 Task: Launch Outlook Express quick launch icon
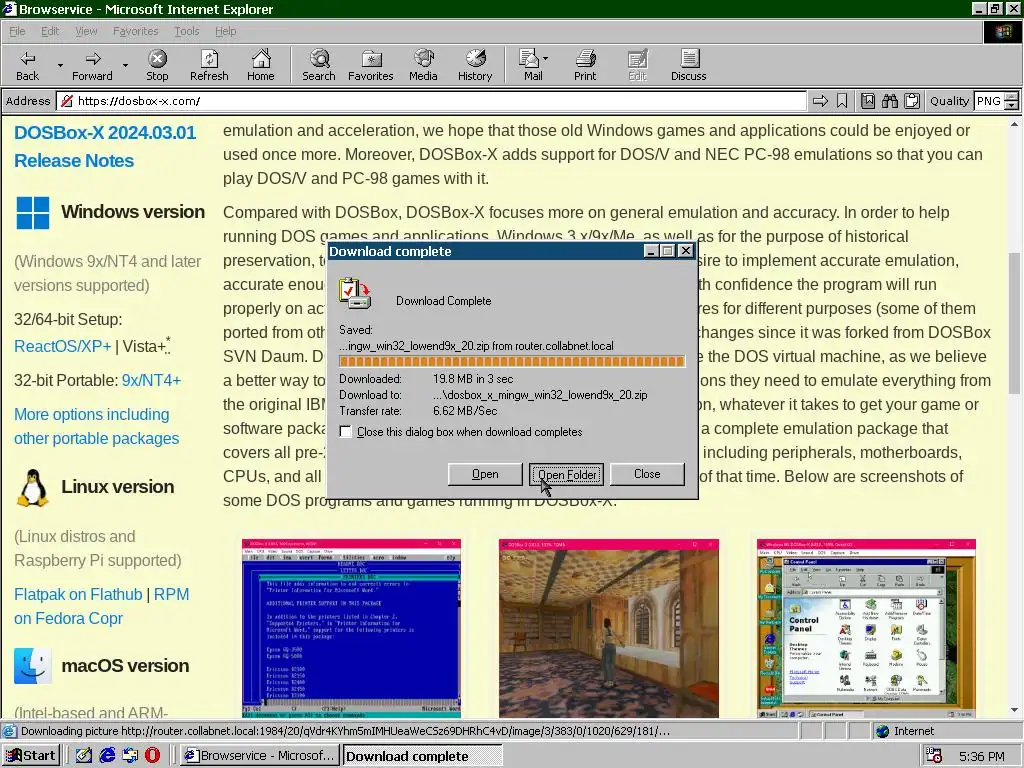(130, 756)
